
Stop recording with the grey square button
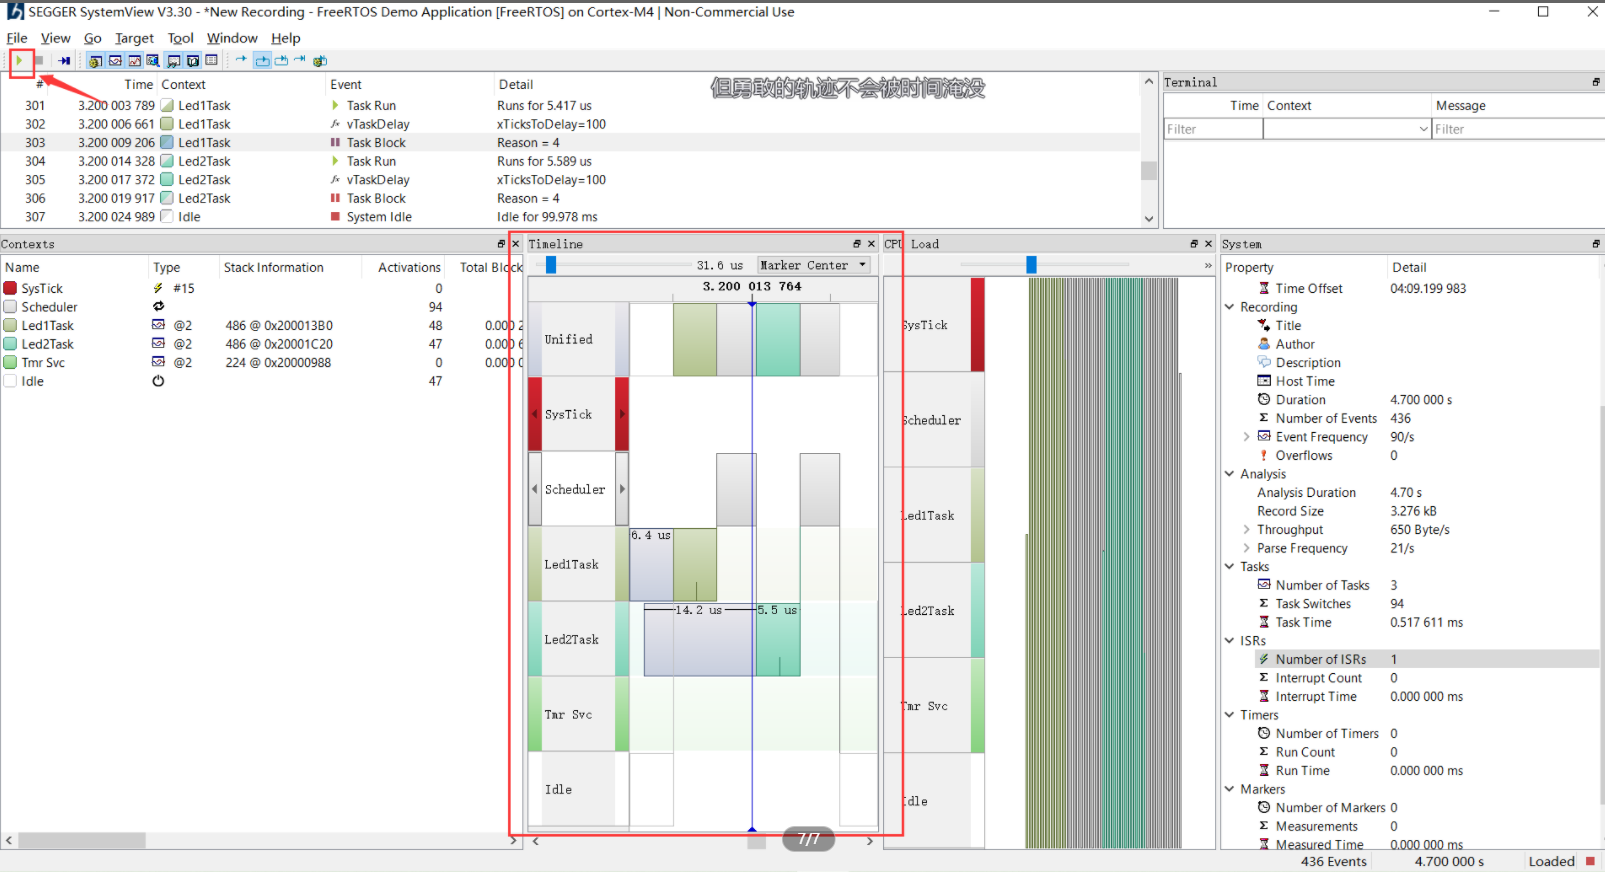pos(39,60)
